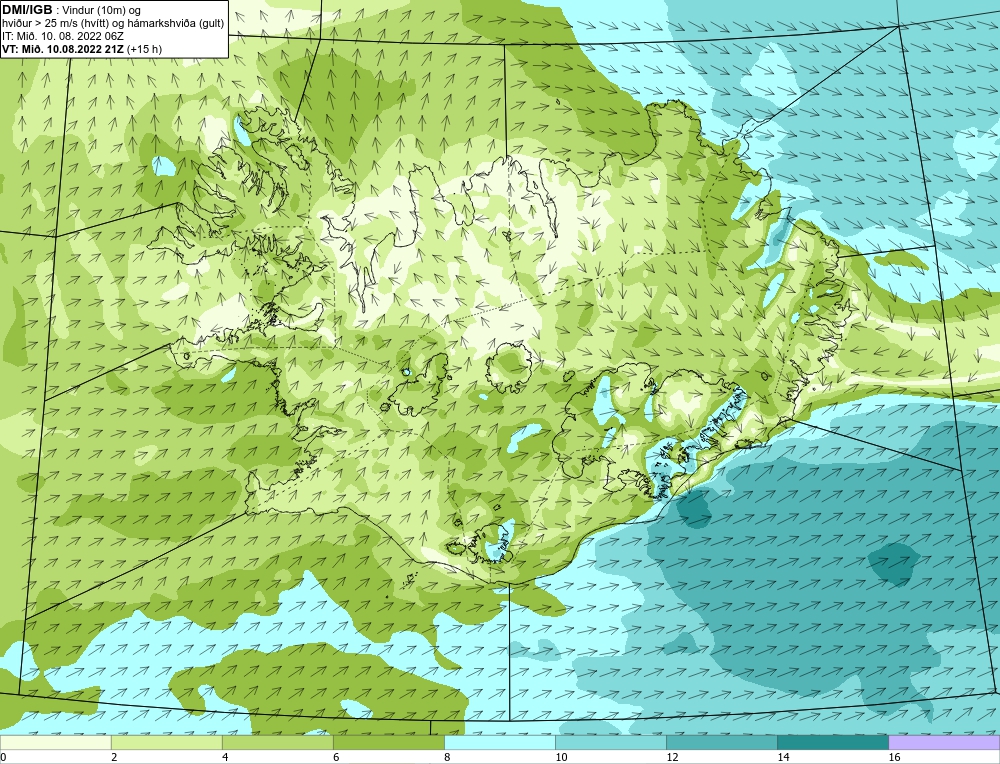Click the legend label "12"

click(672, 757)
